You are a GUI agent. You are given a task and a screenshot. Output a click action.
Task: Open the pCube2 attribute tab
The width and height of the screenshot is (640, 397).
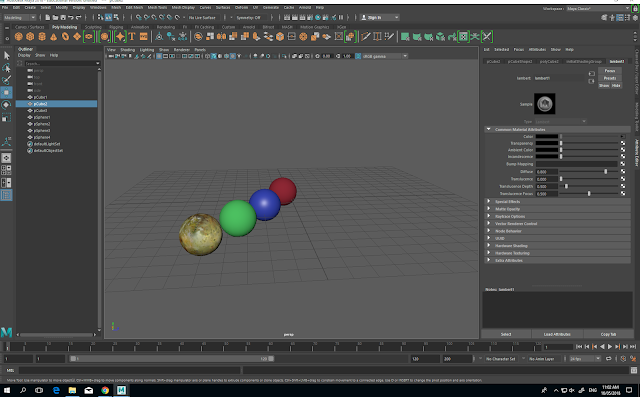click(493, 62)
